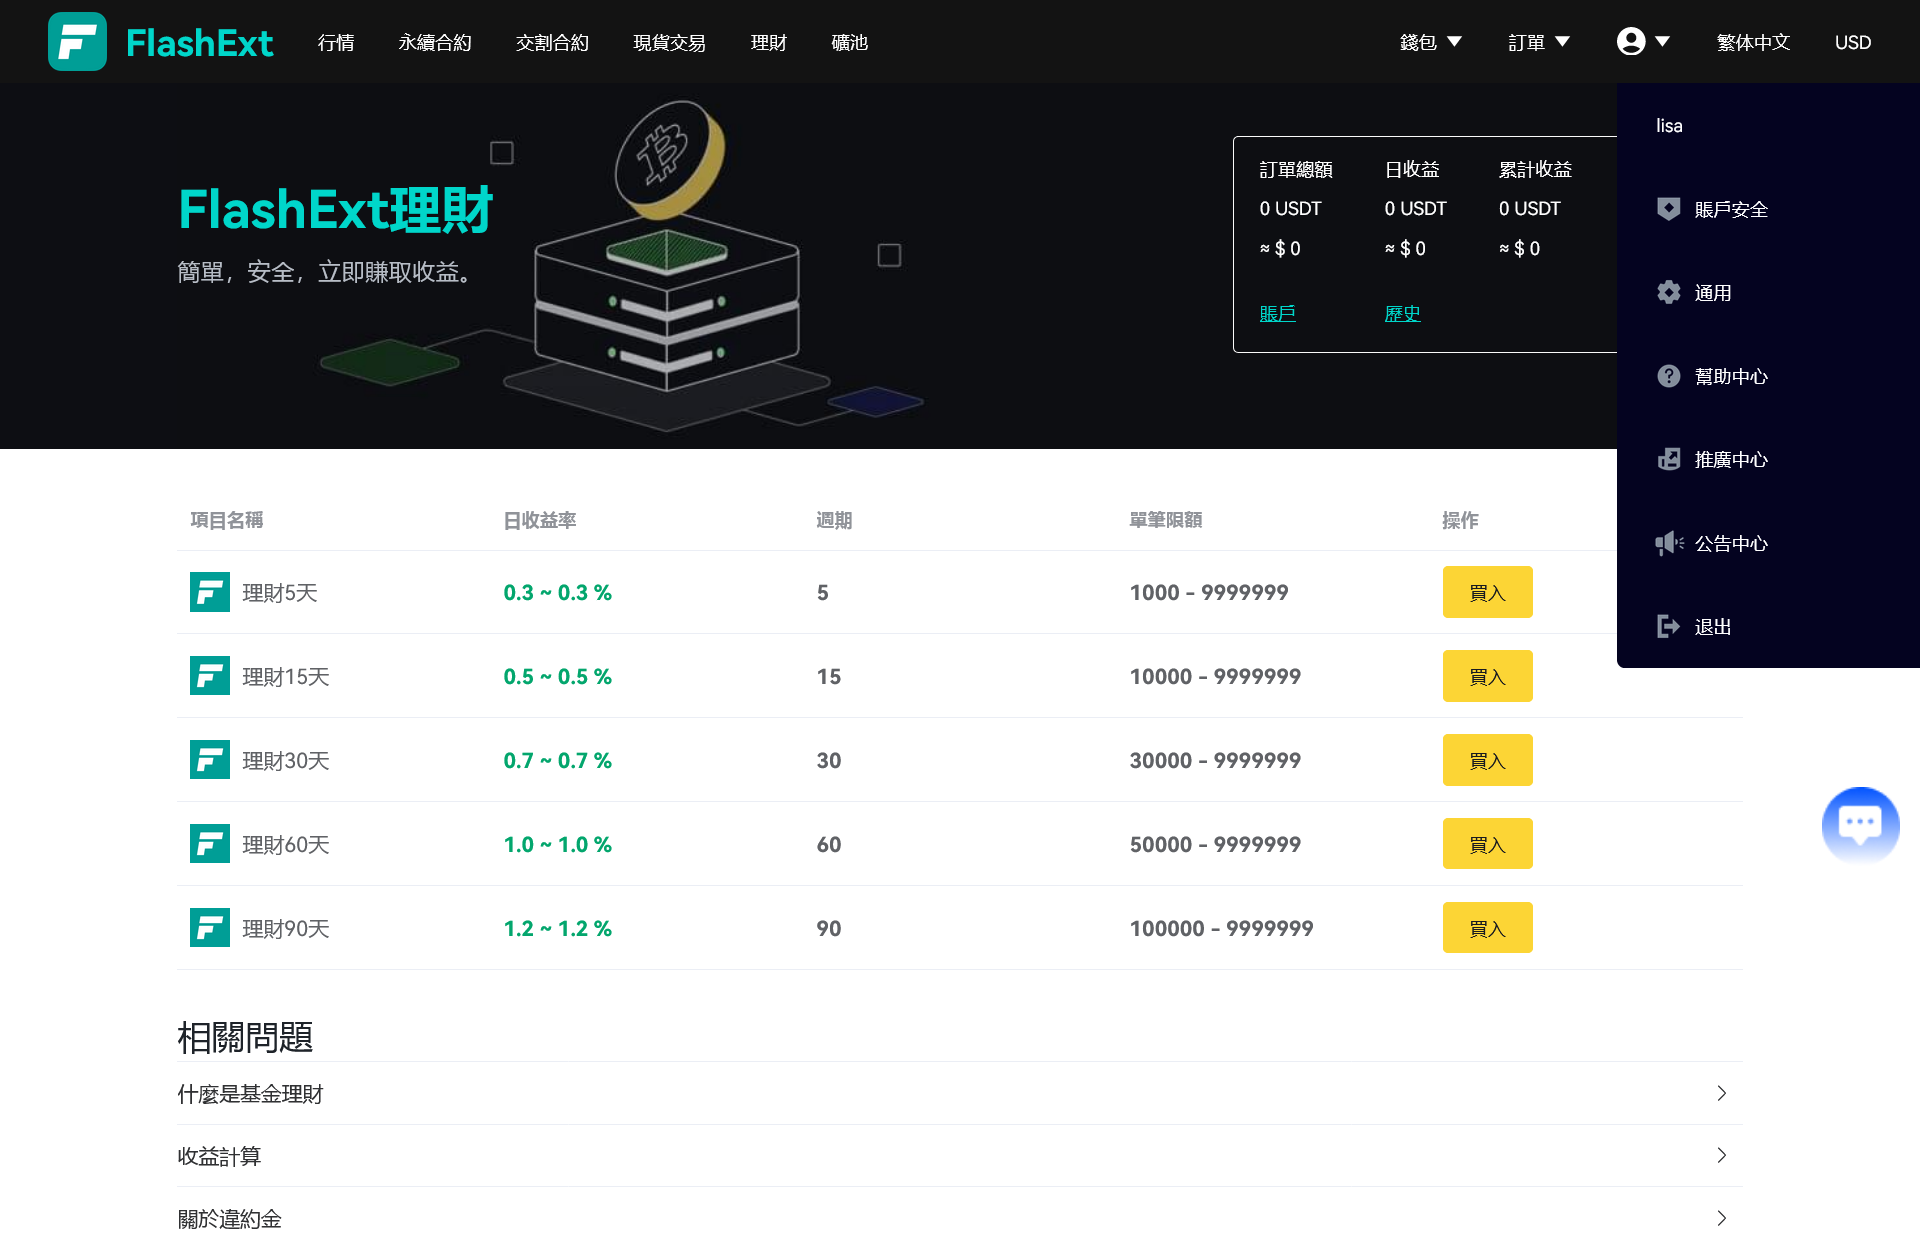Switch language via 繁体中文 selector
Screen dimensions: 1920x1249
click(1752, 42)
